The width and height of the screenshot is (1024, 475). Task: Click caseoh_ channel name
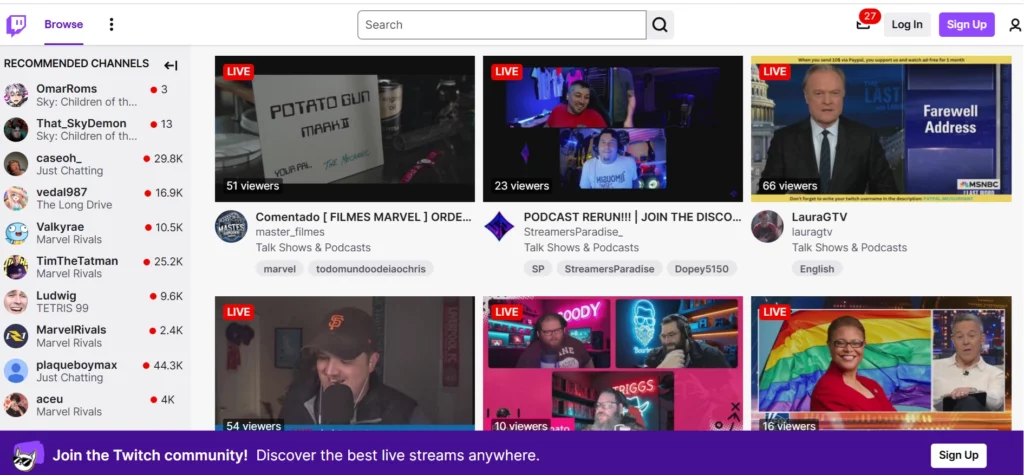[59, 158]
